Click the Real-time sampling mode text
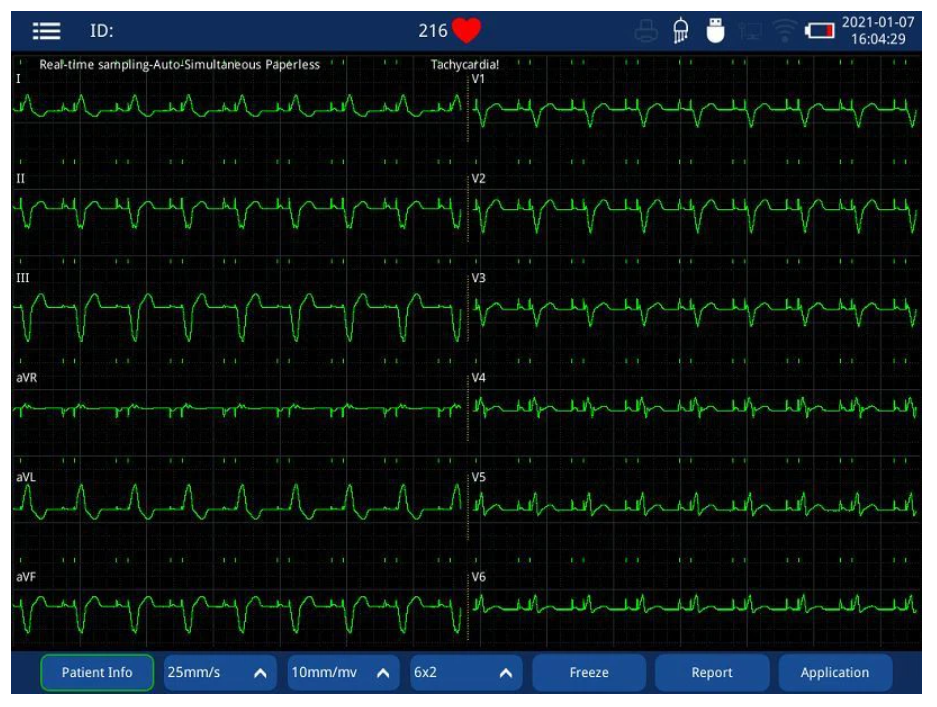 (x=179, y=65)
